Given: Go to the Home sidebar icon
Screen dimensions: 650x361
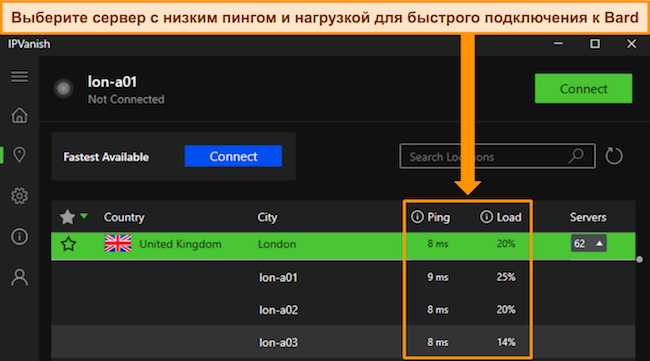Looking at the screenshot, I should coord(19,115).
